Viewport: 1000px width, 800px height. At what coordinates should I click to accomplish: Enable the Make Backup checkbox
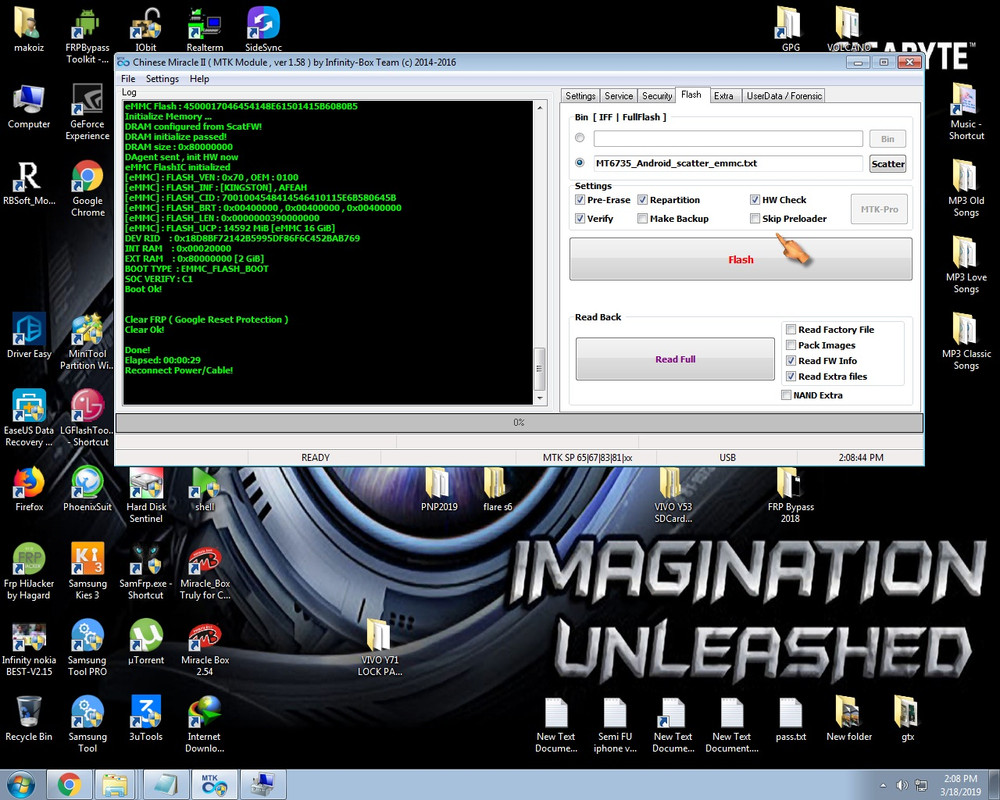[x=642, y=218]
